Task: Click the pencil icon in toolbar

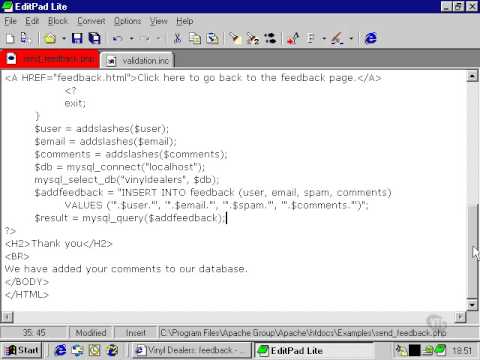Action: (337, 39)
